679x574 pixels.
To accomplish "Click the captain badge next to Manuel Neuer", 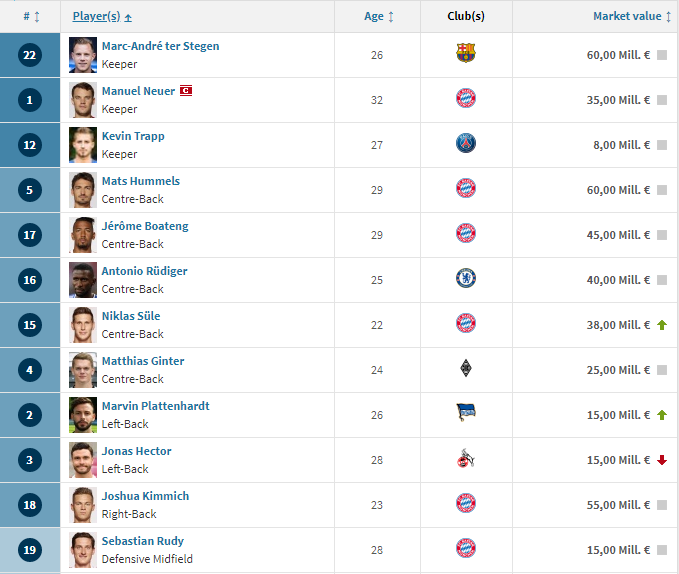I will coord(186,90).
